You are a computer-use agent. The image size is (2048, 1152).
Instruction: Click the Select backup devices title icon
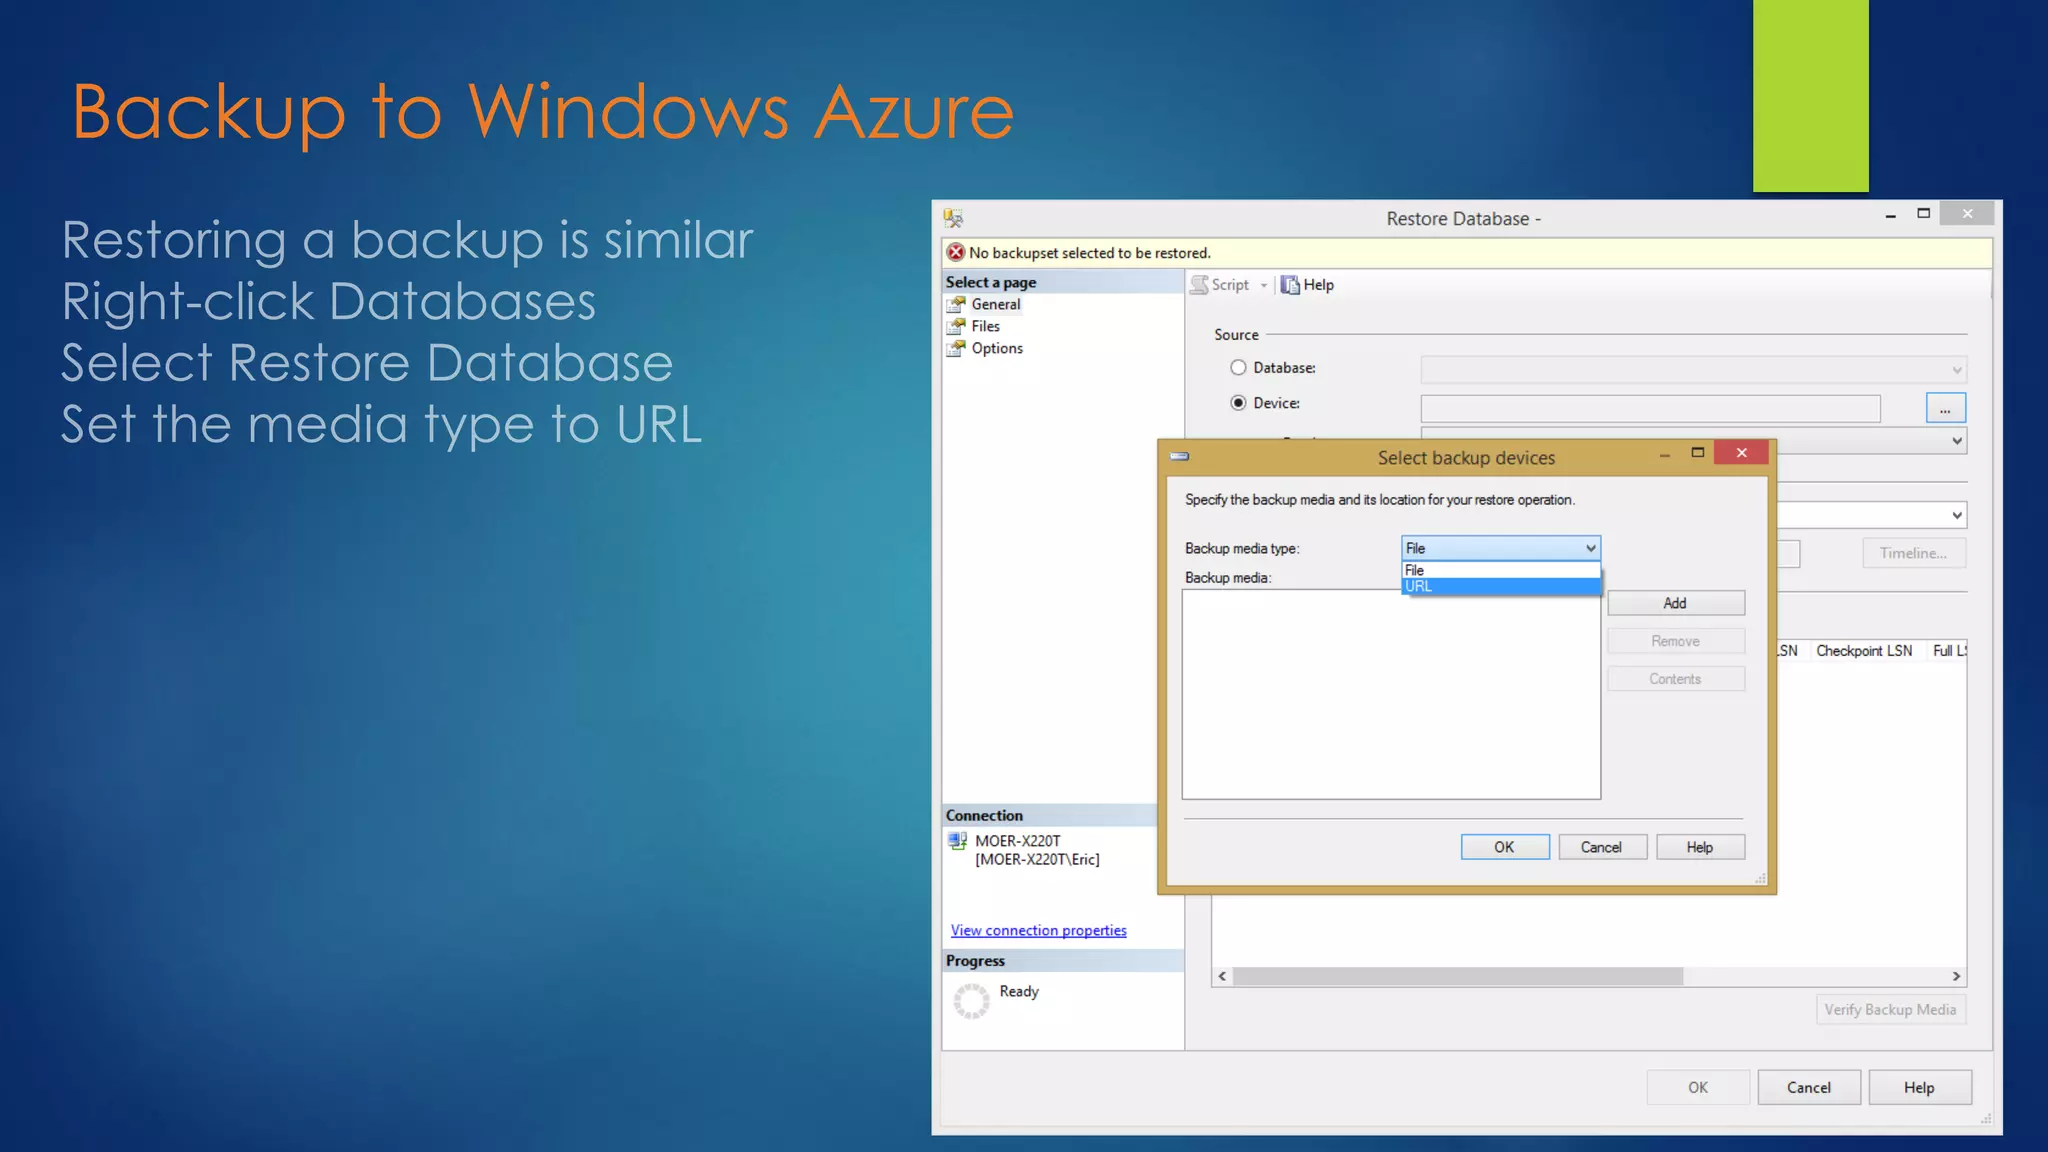click(x=1180, y=456)
